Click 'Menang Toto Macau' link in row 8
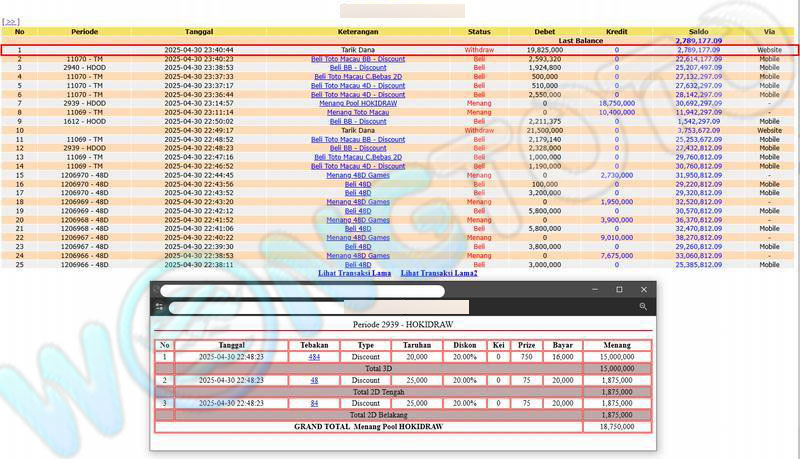 click(358, 112)
